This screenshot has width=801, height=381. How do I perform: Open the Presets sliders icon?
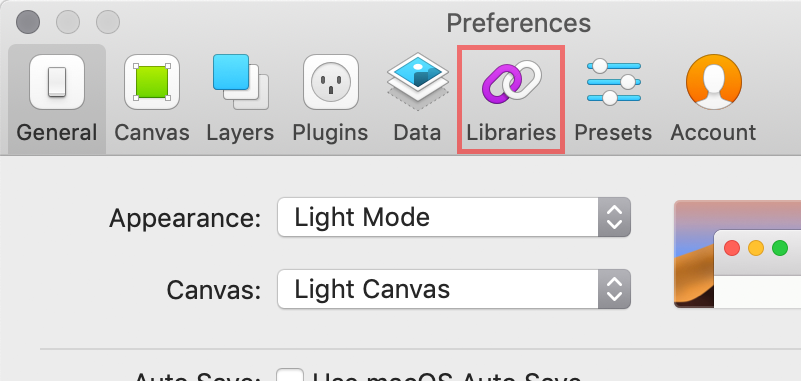pos(614,82)
